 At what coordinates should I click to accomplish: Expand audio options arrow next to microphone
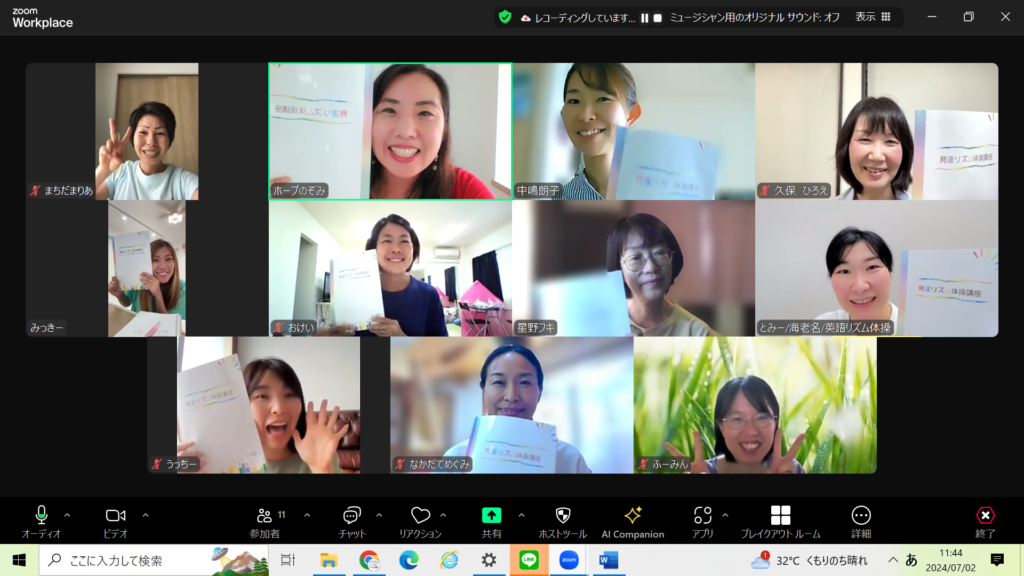67,515
